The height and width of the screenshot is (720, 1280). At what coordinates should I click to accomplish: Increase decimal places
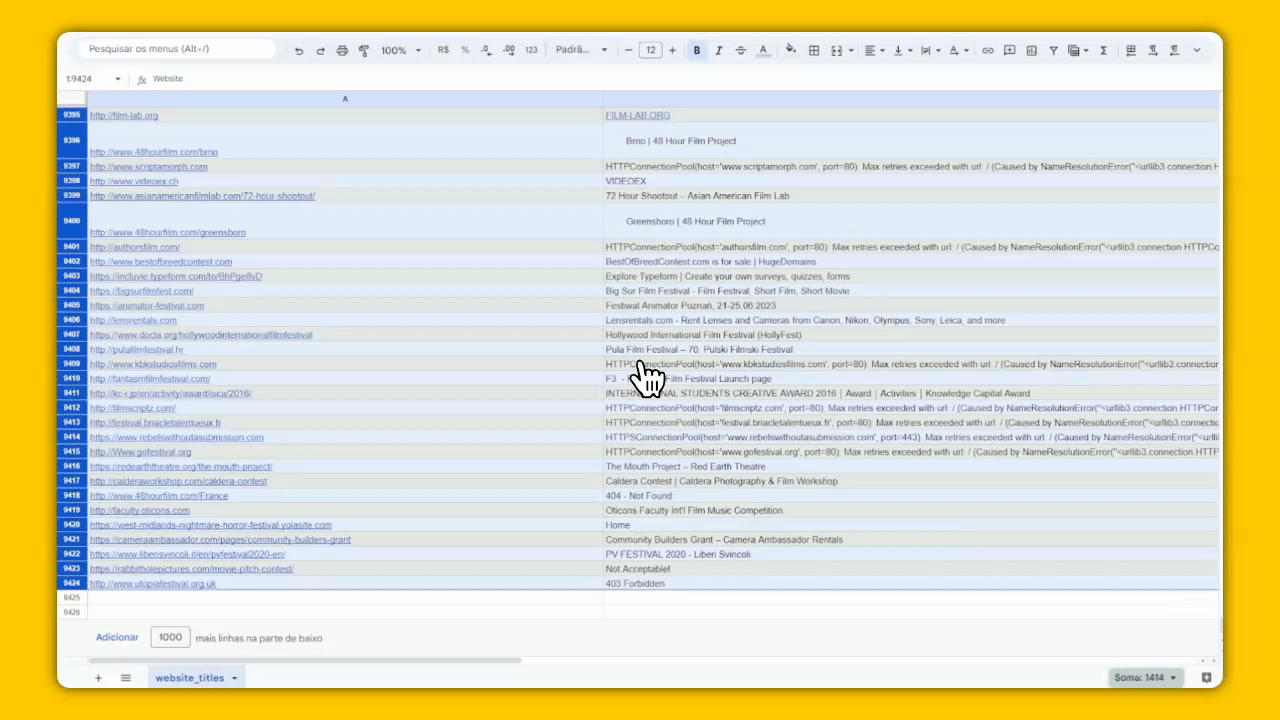pyautogui.click(x=509, y=50)
